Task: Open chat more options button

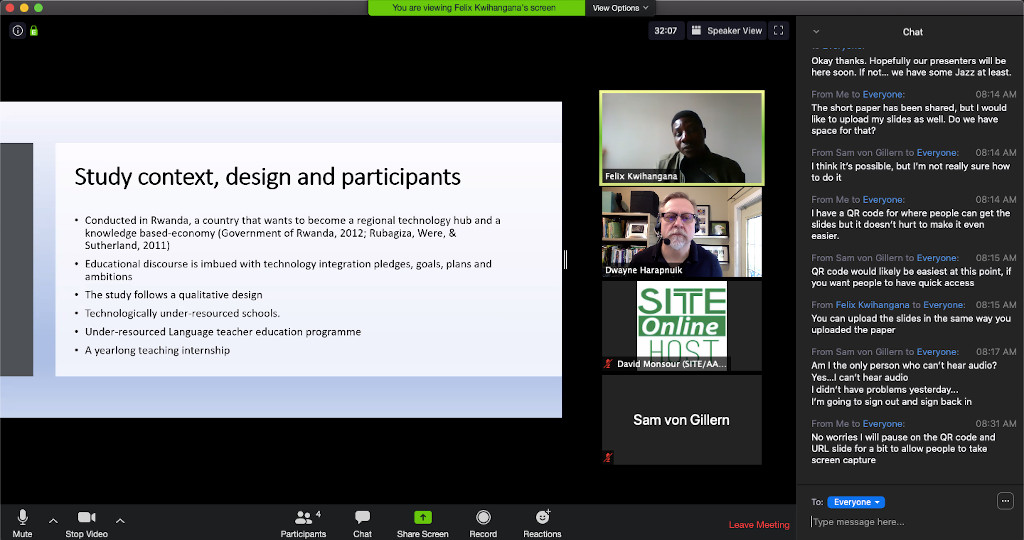Action: 1005,501
